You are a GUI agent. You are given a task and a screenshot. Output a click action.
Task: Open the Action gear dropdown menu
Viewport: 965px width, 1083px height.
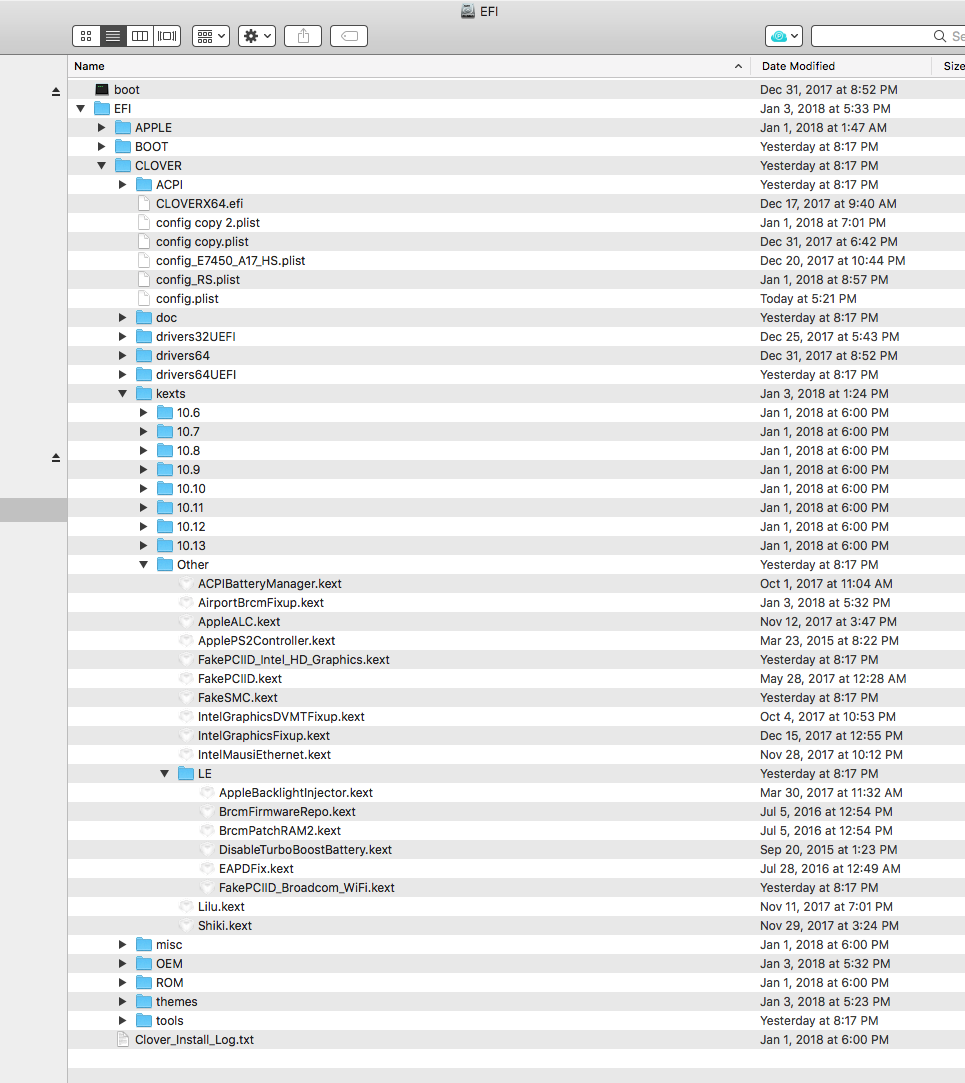pos(257,36)
